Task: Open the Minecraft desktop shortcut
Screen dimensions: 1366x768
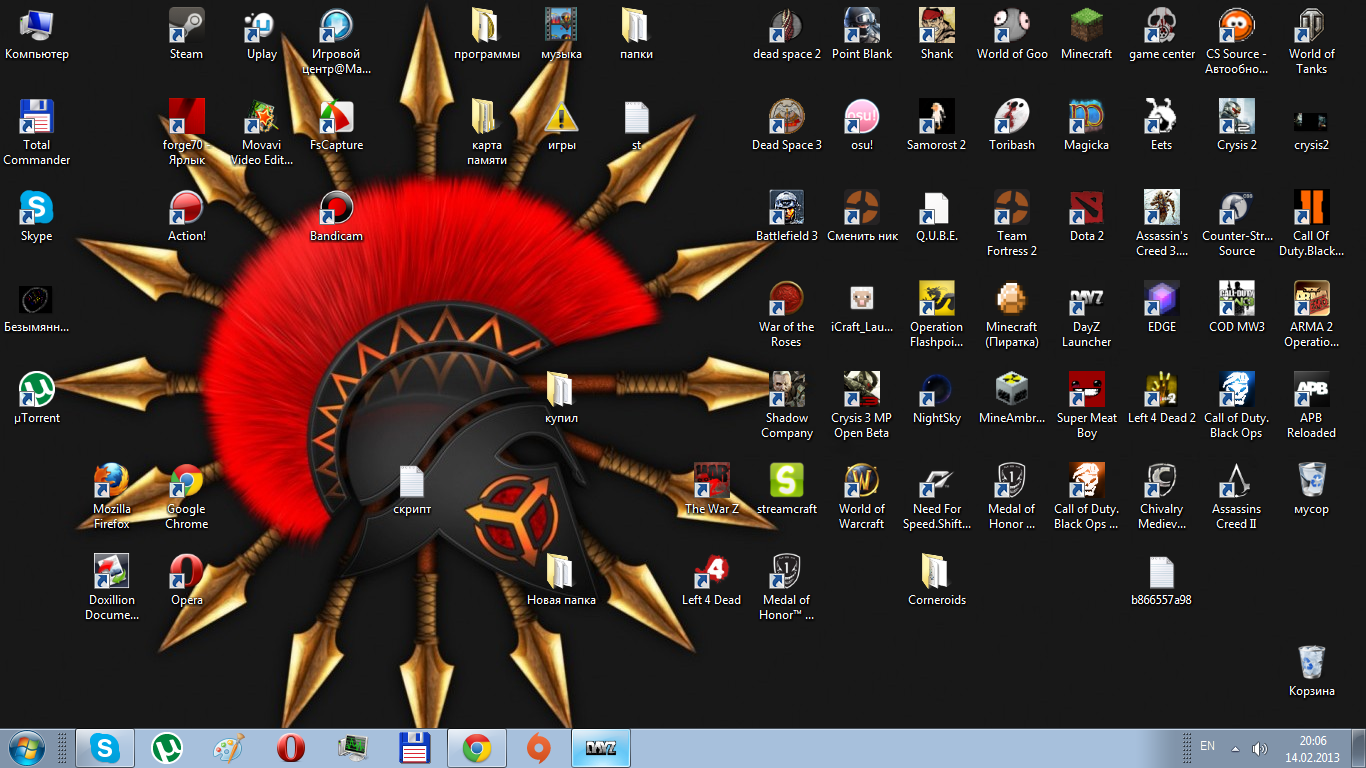Action: click(x=1087, y=35)
